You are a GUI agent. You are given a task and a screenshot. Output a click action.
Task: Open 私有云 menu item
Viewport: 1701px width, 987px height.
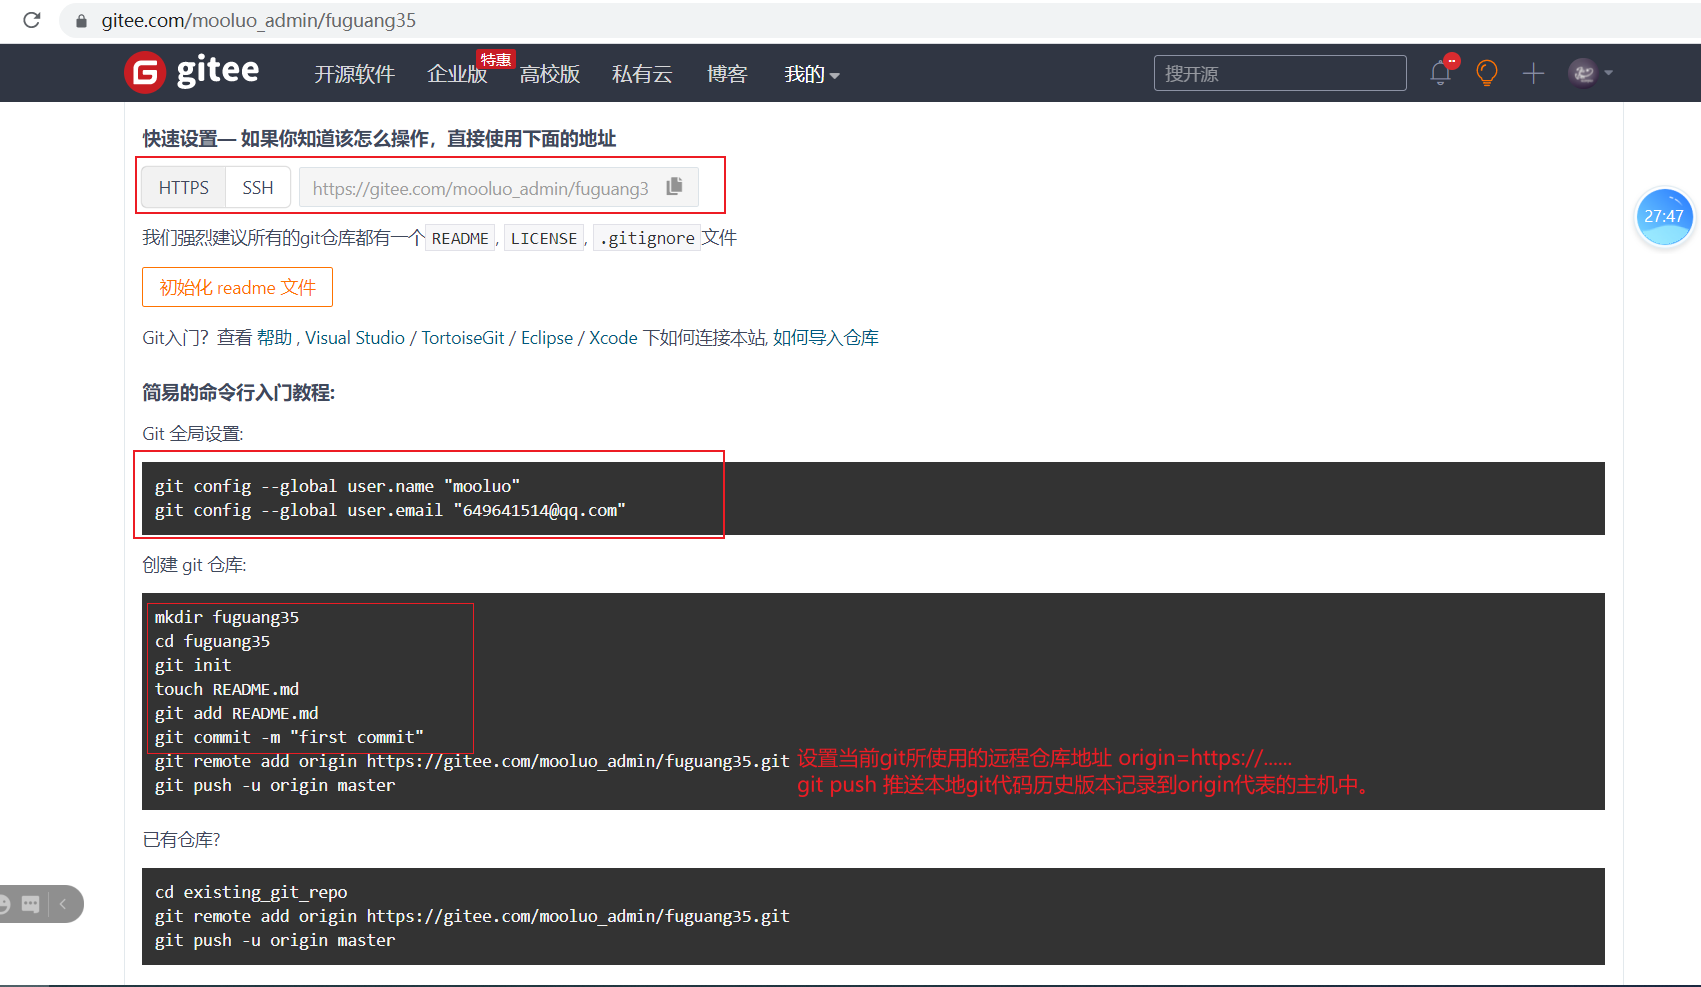pyautogui.click(x=642, y=74)
